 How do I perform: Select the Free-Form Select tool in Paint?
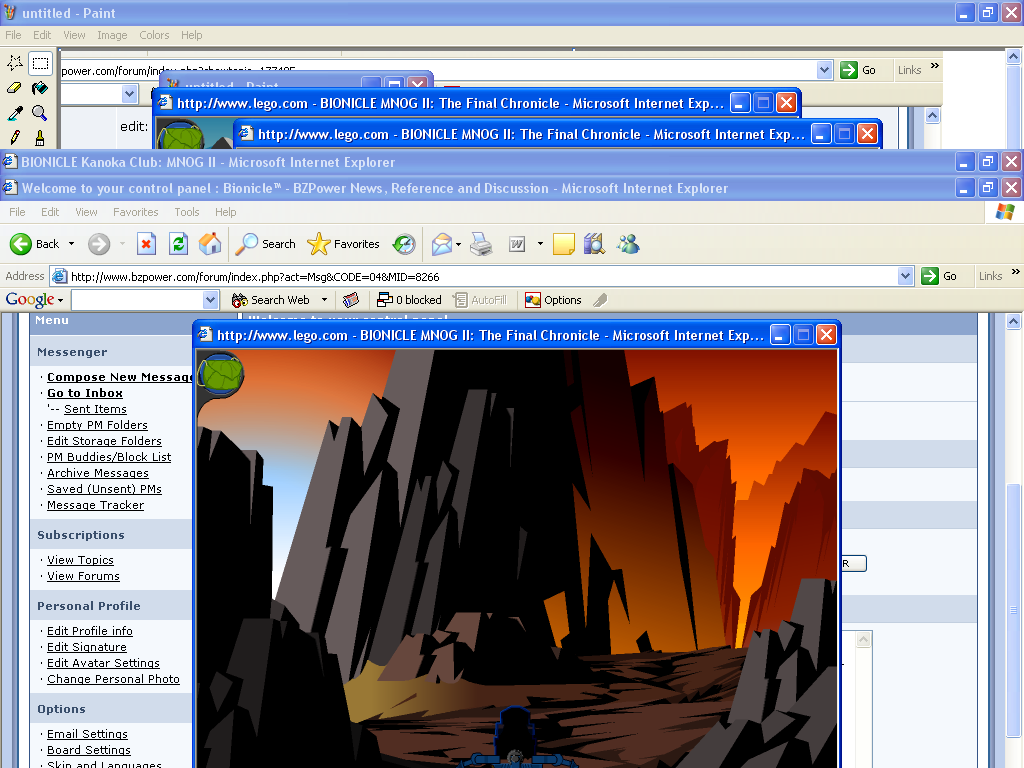[x=15, y=63]
